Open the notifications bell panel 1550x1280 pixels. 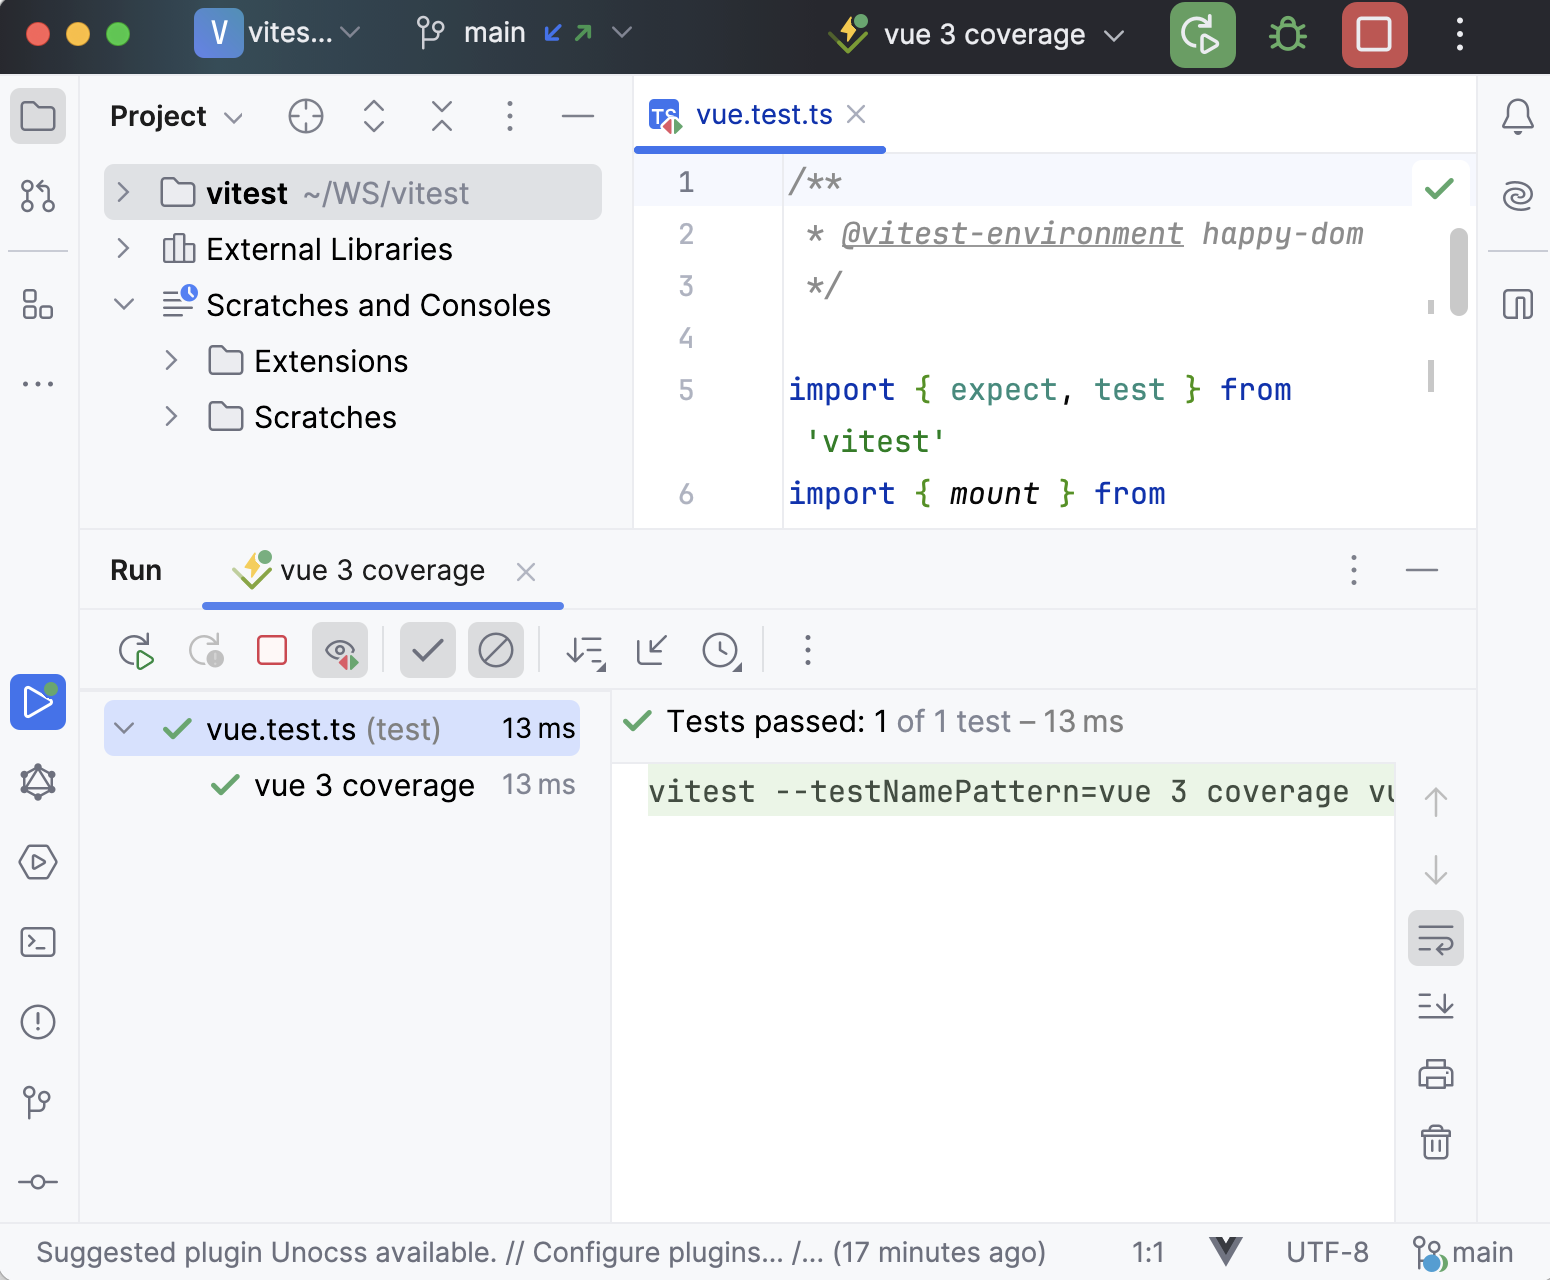1517,115
